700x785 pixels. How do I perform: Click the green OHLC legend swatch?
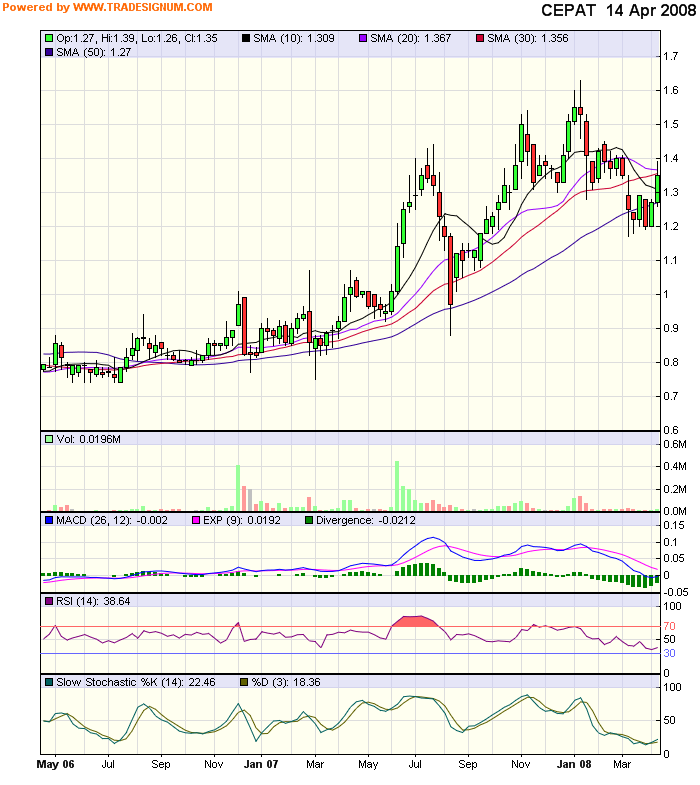pos(49,38)
